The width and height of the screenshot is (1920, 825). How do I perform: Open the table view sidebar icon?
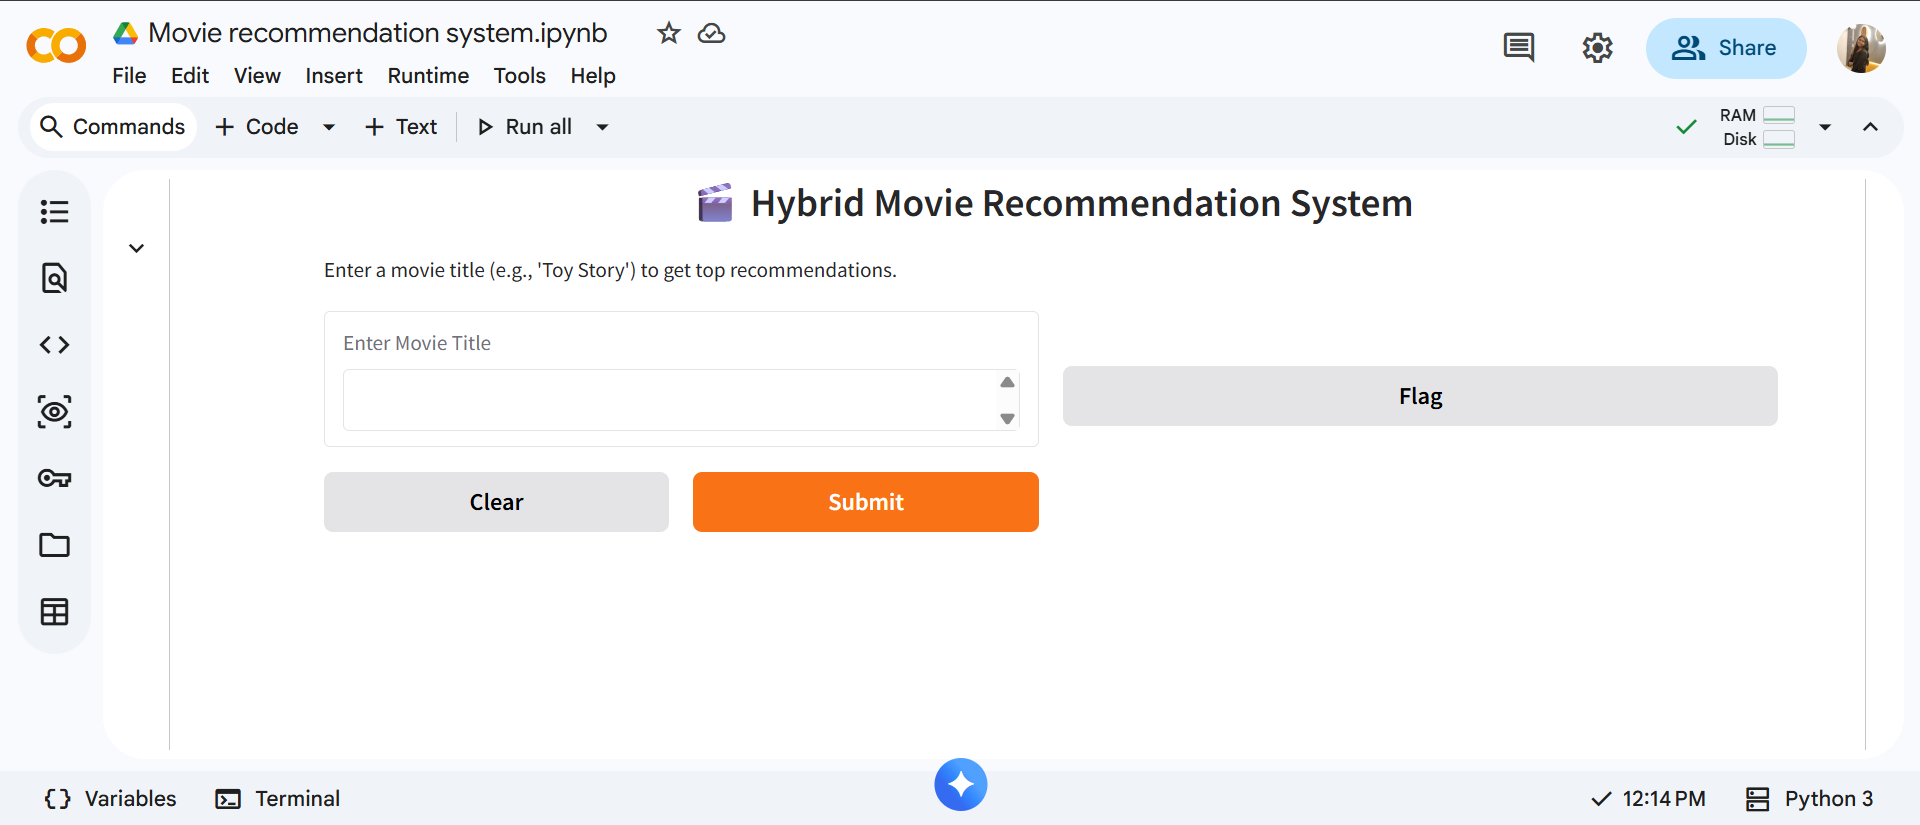coord(54,612)
